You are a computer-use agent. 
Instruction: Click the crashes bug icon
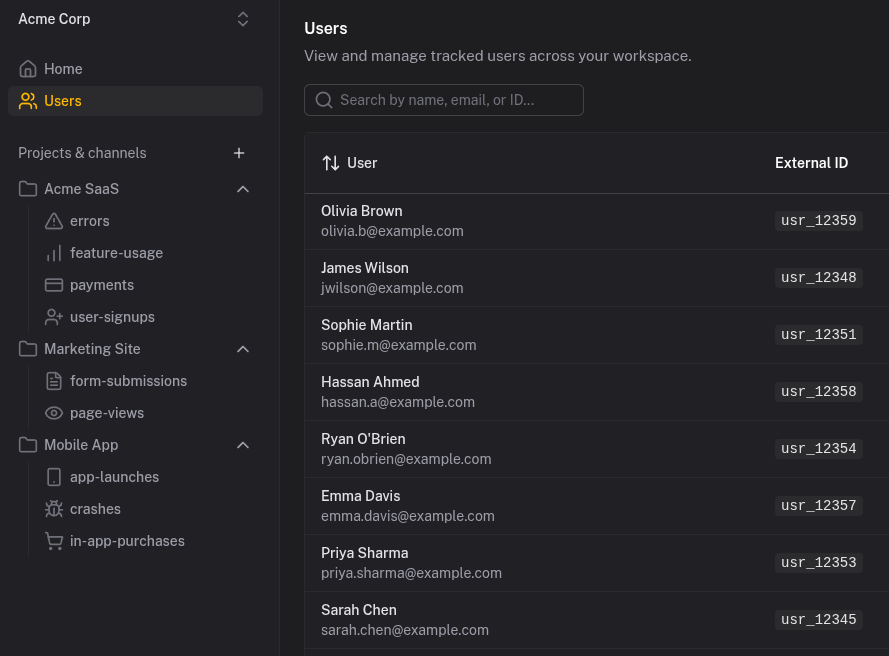54,509
